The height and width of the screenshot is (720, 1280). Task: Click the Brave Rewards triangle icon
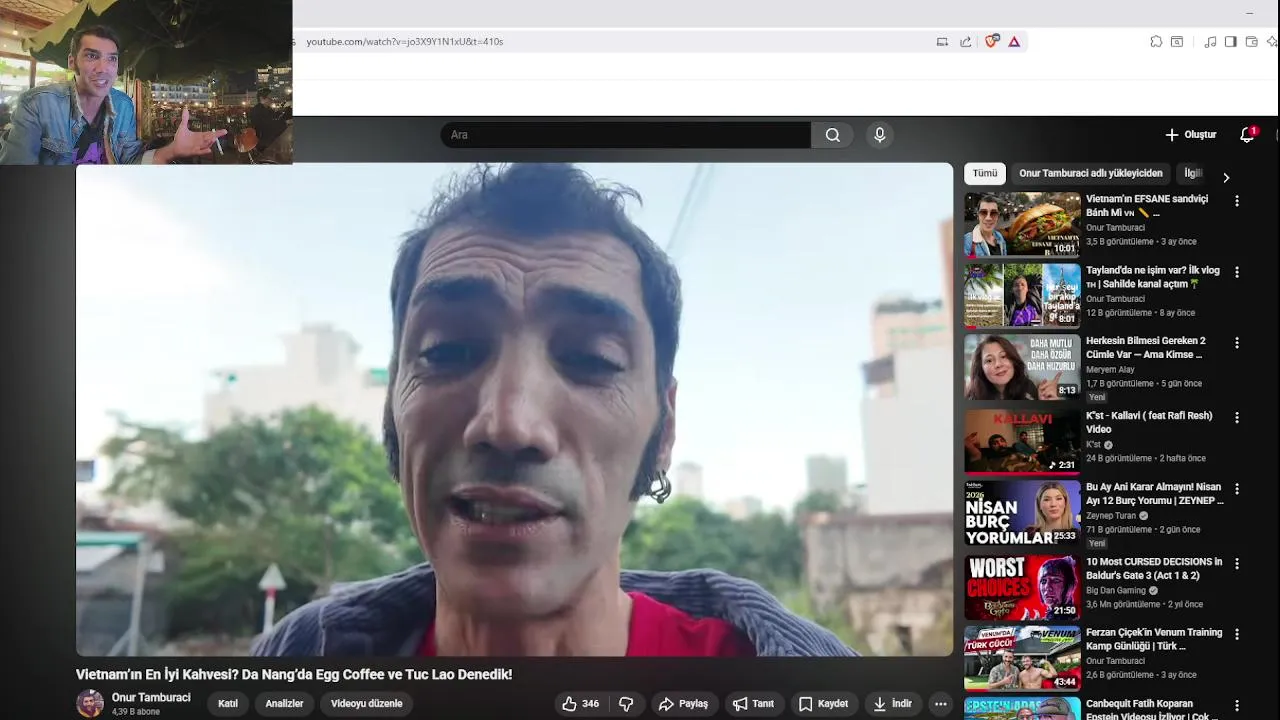1014,42
